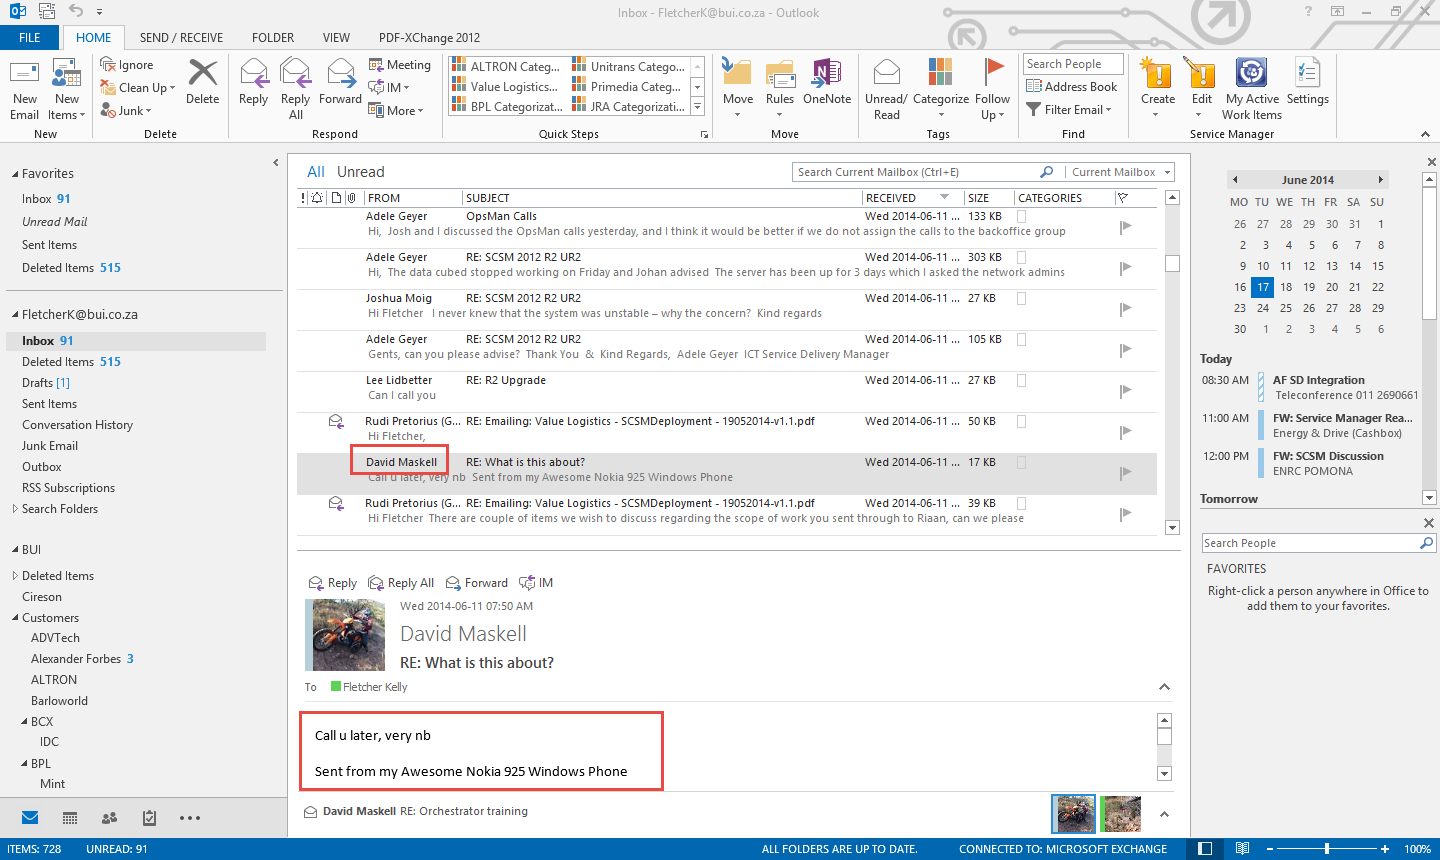This screenshot has height=860, width=1440.
Task: Switch to the VIEW ribbon tab
Action: [x=336, y=38]
